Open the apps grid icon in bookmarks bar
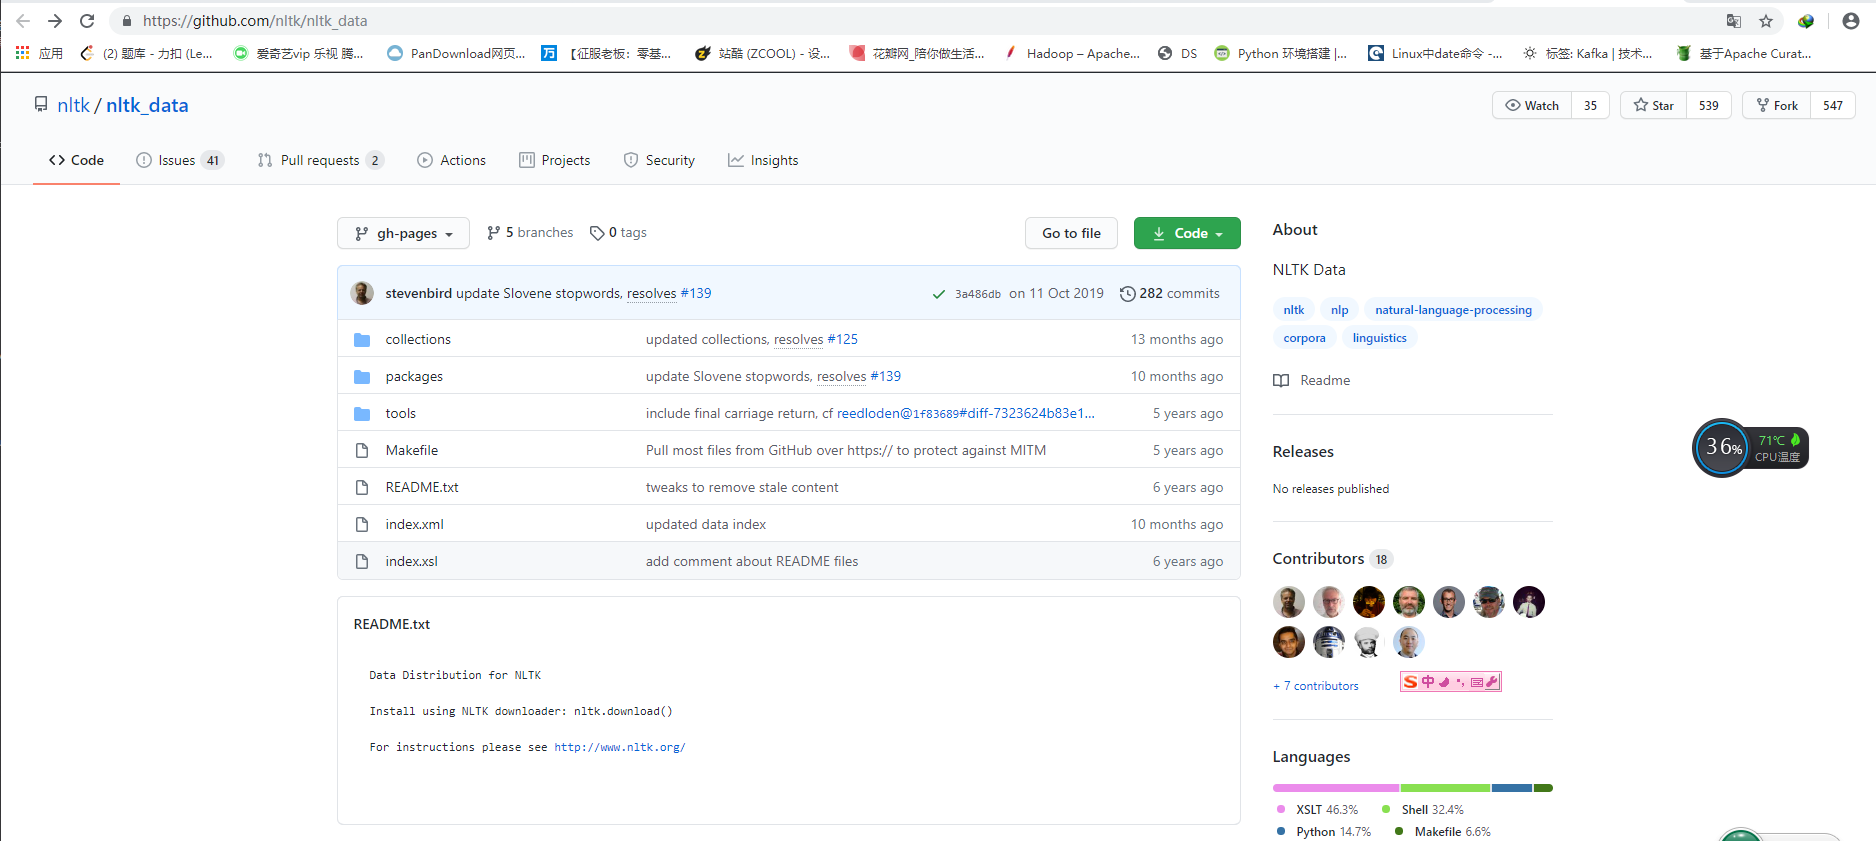This screenshot has height=841, width=1876. (22, 53)
